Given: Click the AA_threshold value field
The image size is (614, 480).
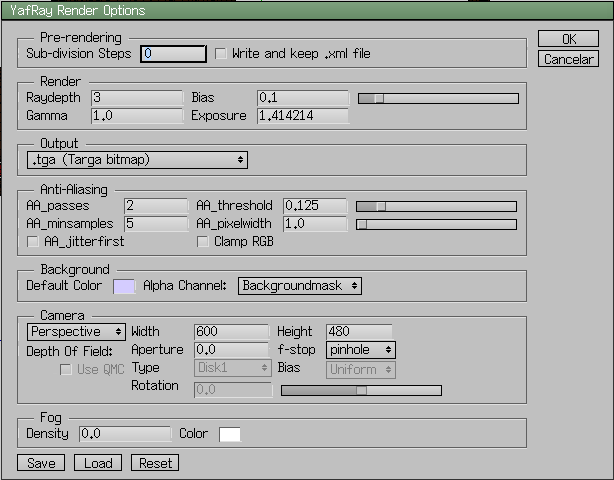Looking at the screenshot, I should coord(315,206).
